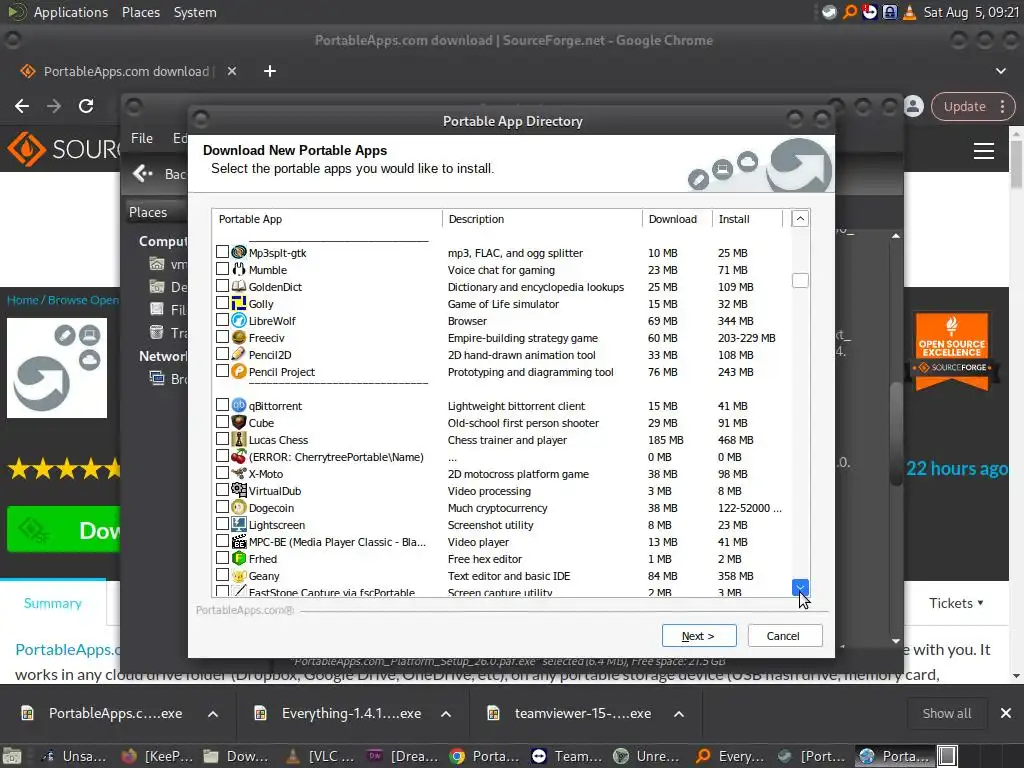Image resolution: width=1024 pixels, height=768 pixels.
Task: Click the Freeciv game icon
Action: point(239,337)
